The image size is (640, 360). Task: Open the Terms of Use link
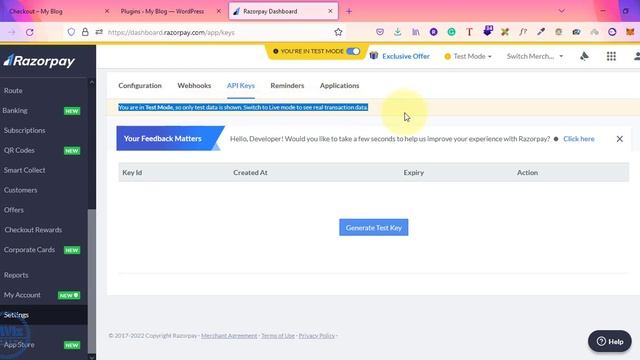pos(278,336)
